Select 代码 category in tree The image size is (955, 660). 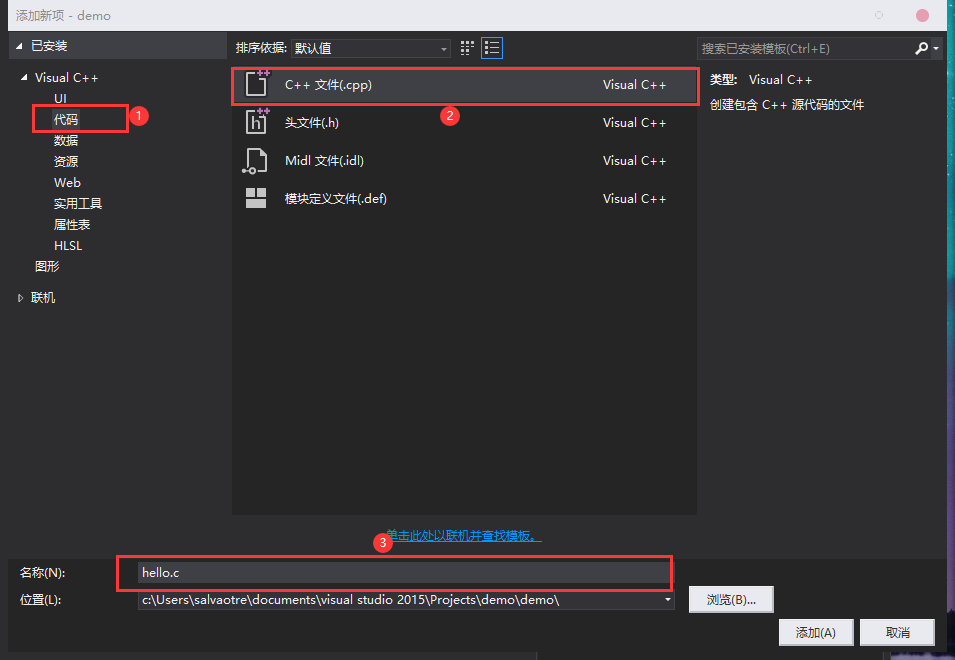[x=66, y=119]
